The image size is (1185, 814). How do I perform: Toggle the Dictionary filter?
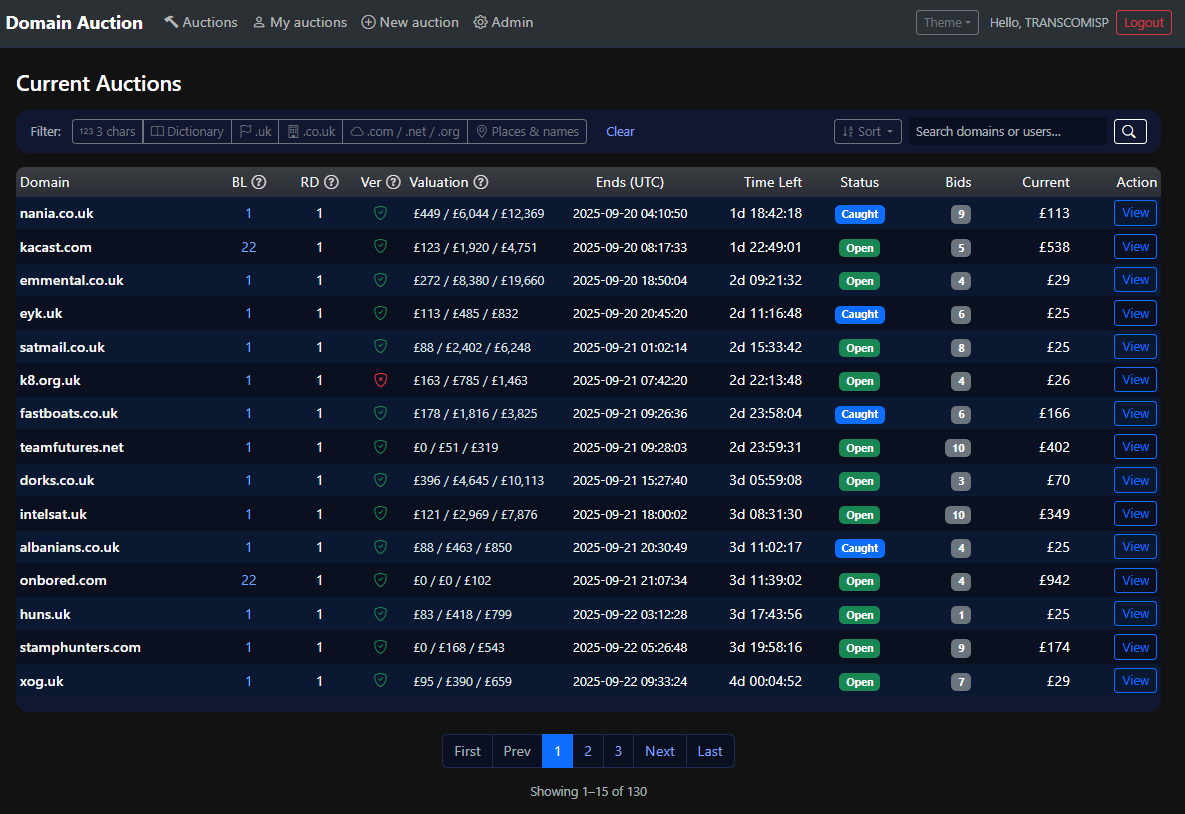tap(187, 131)
